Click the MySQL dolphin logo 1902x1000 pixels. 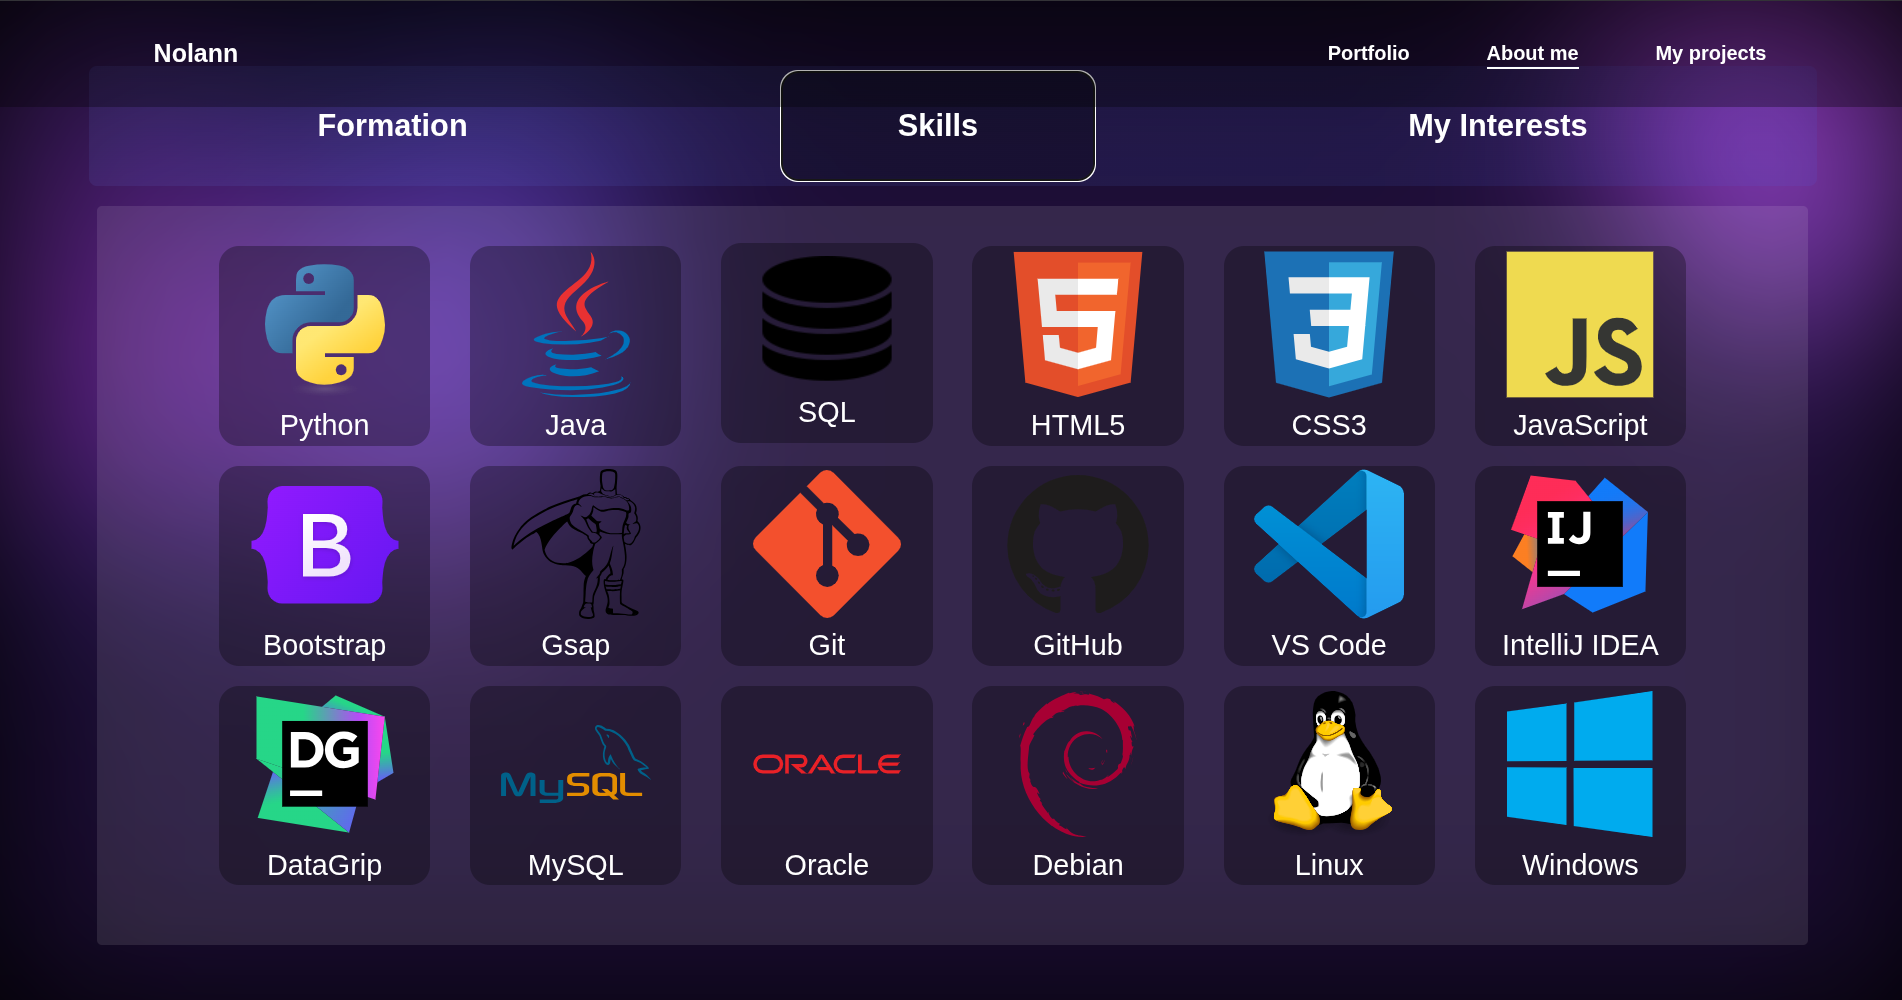click(x=576, y=764)
